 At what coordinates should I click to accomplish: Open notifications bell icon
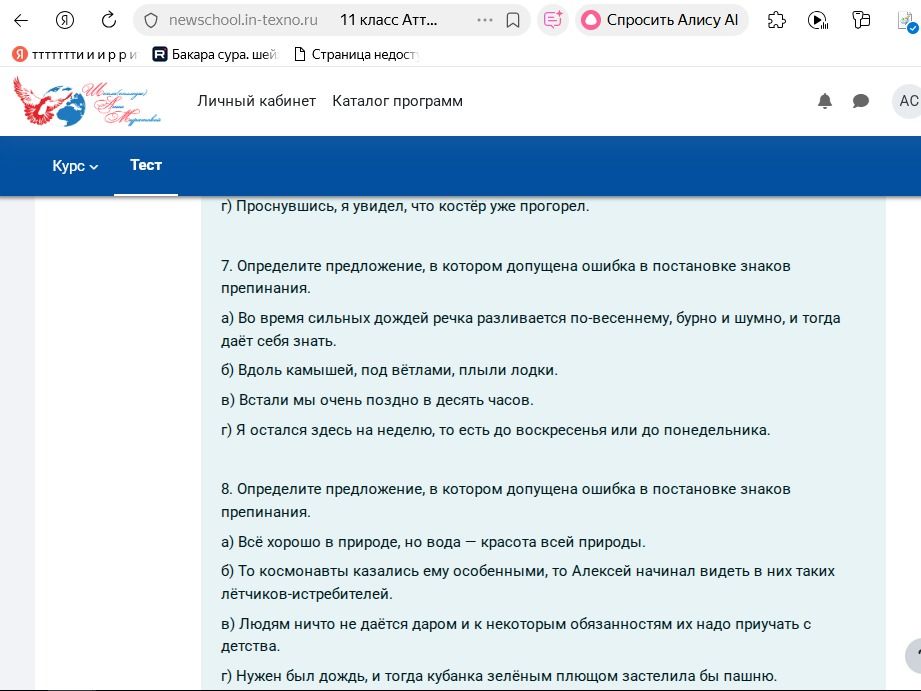[825, 101]
